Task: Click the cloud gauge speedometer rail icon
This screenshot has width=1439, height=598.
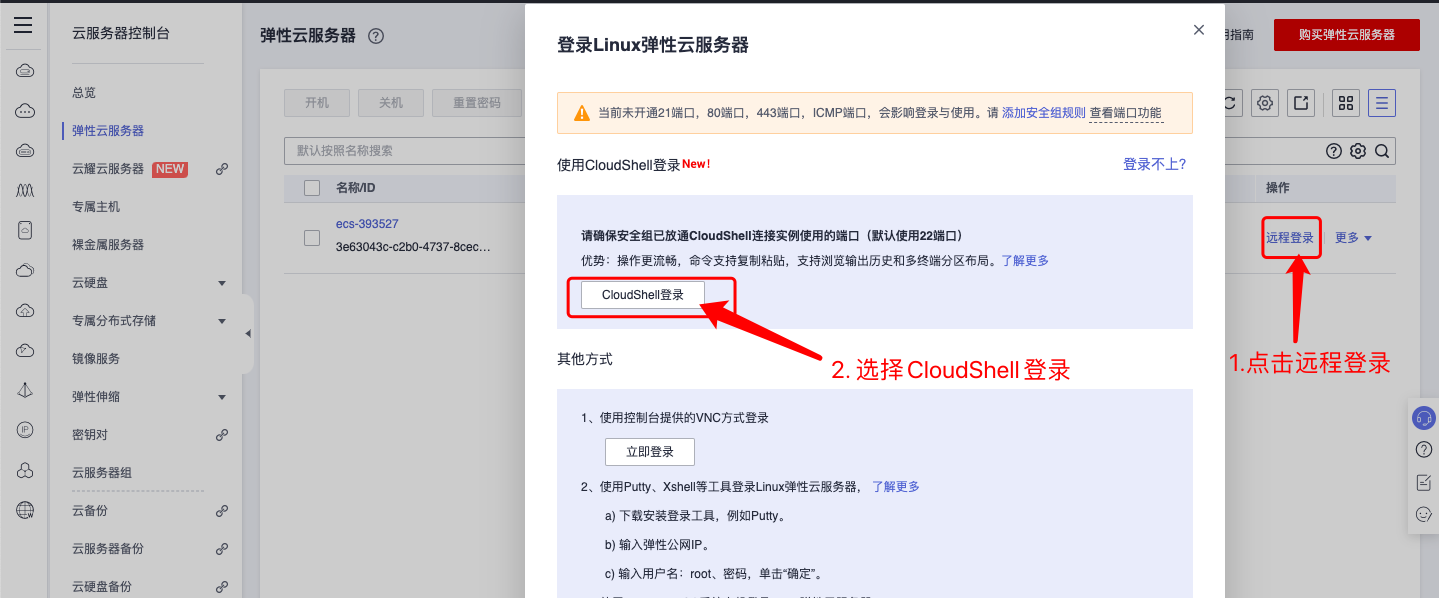Action: [x=25, y=350]
